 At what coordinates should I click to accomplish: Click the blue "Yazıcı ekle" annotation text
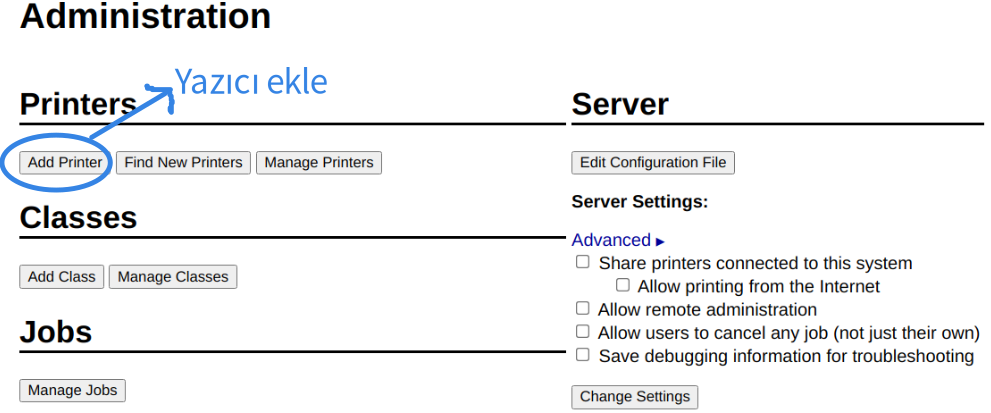(x=251, y=81)
